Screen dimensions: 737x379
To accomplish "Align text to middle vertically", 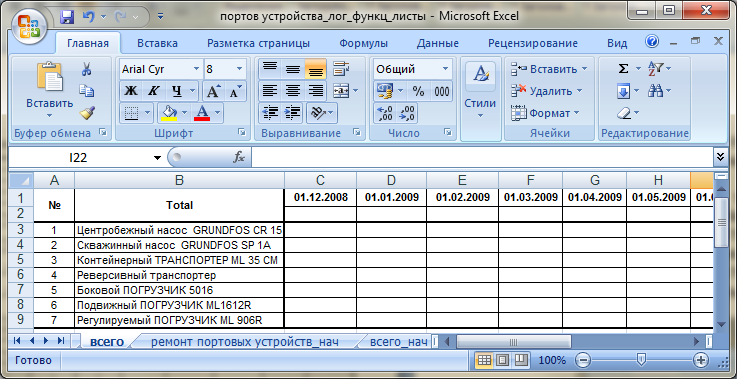I will (x=293, y=69).
